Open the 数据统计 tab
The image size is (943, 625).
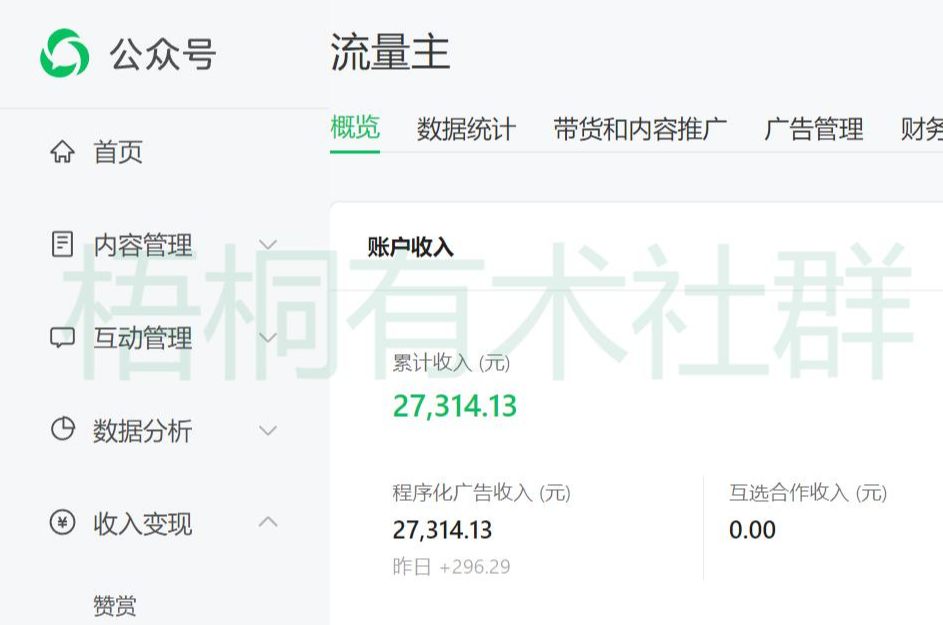point(466,128)
